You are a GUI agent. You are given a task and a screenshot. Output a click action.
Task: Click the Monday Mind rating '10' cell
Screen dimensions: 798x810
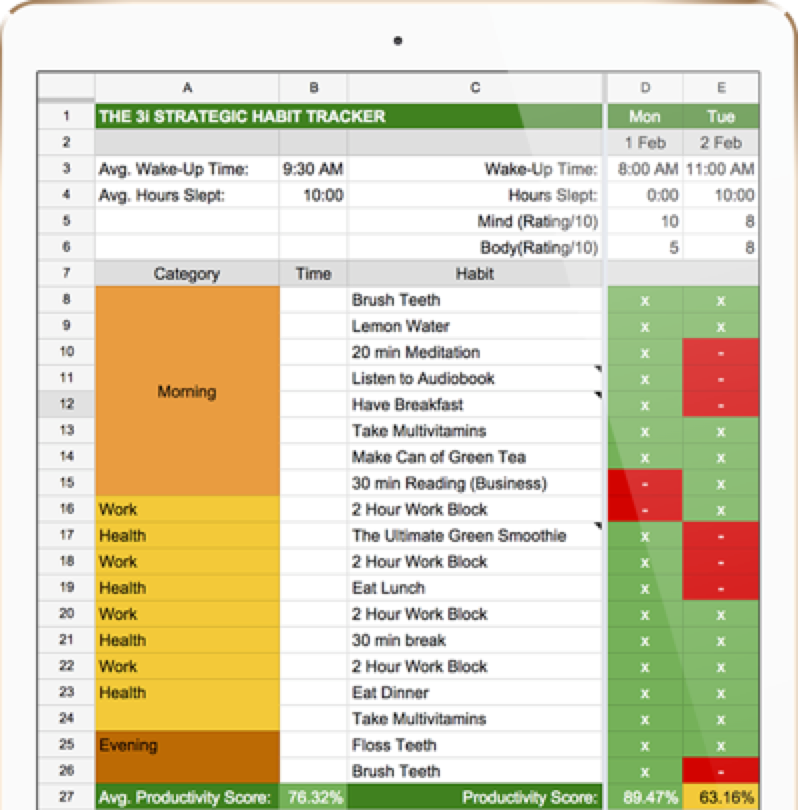(645, 222)
